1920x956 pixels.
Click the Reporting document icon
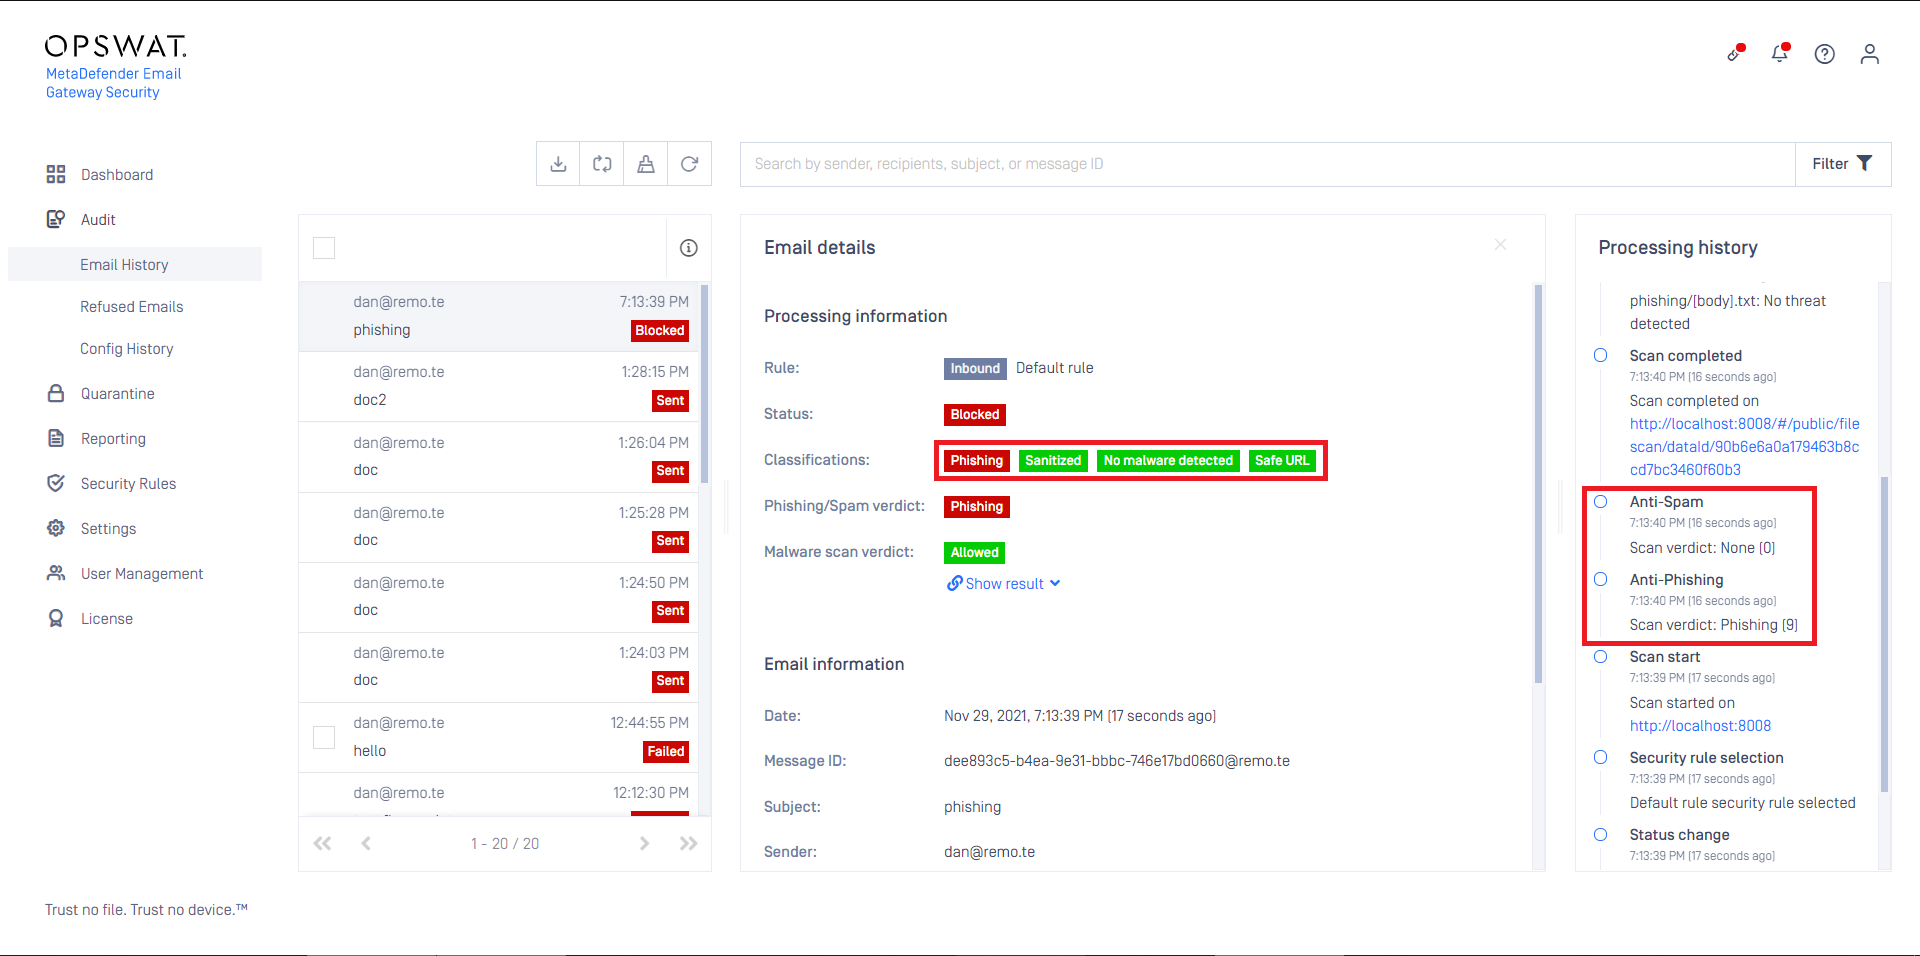(56, 438)
